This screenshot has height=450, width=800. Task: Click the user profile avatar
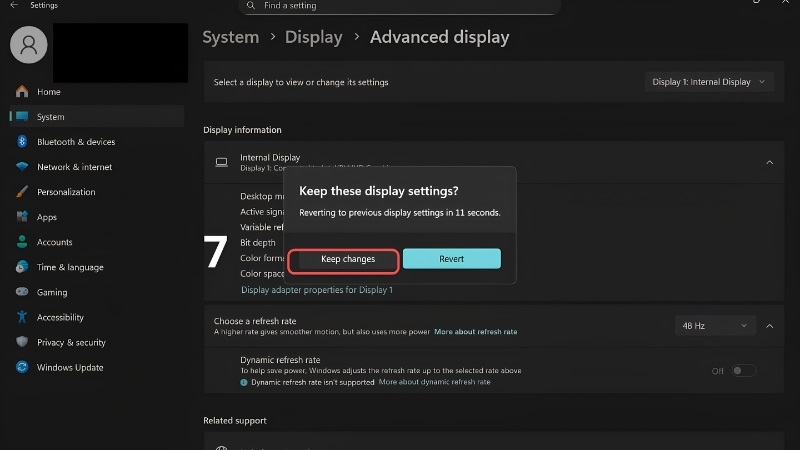click(x=29, y=45)
